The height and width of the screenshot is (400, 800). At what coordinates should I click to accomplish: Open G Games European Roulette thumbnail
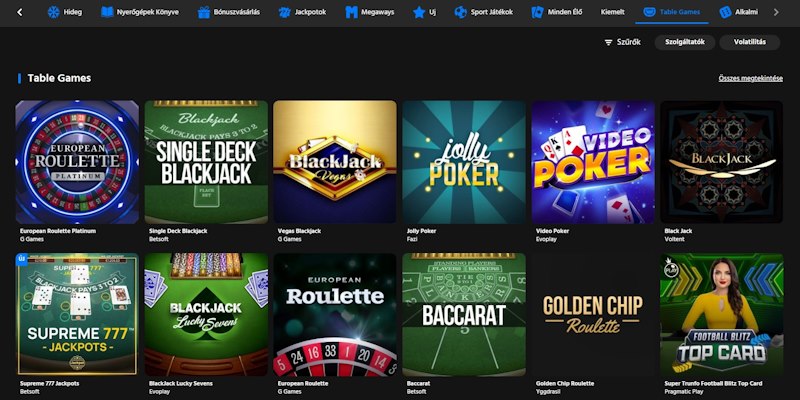[x=335, y=314]
